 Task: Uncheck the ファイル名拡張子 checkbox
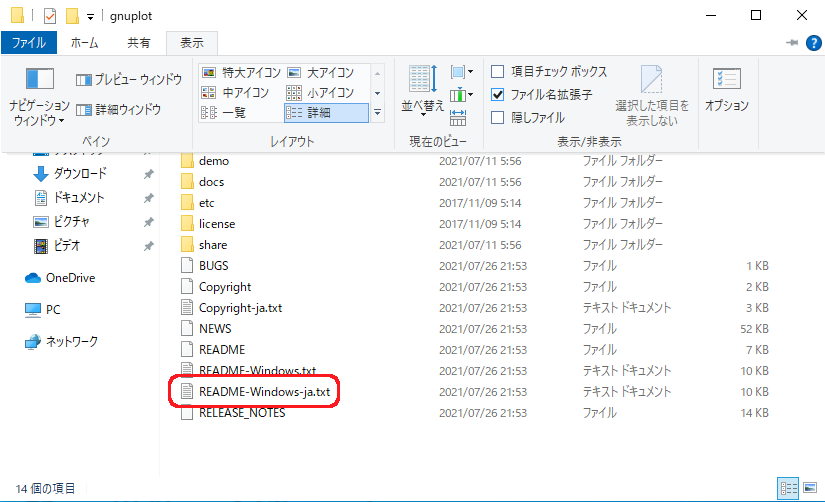tap(498, 94)
